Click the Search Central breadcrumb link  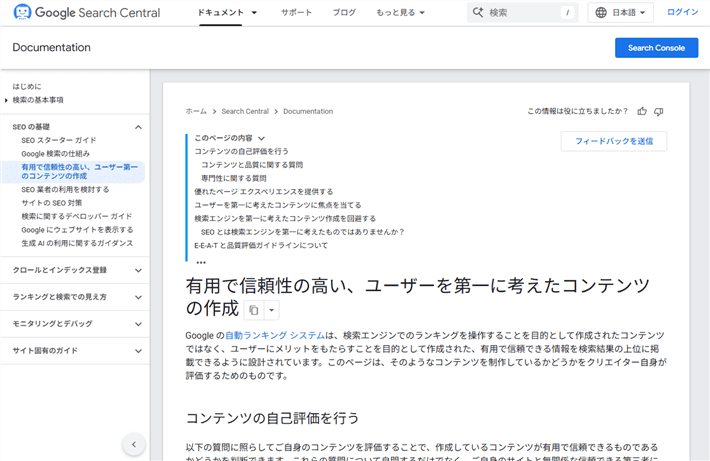(245, 111)
